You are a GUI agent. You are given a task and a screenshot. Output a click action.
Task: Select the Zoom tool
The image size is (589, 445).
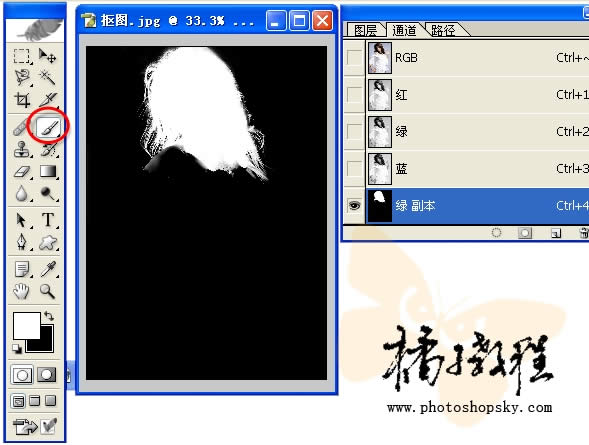click(x=48, y=291)
